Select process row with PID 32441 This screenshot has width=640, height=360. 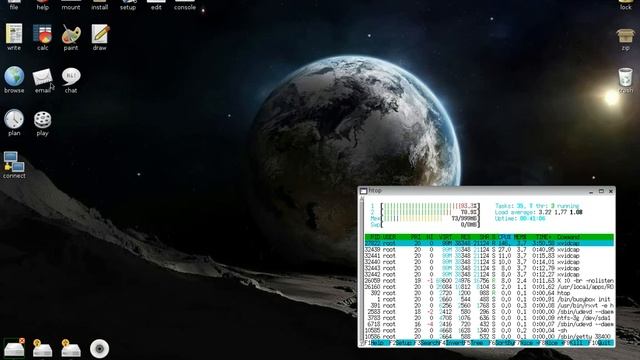489,256
